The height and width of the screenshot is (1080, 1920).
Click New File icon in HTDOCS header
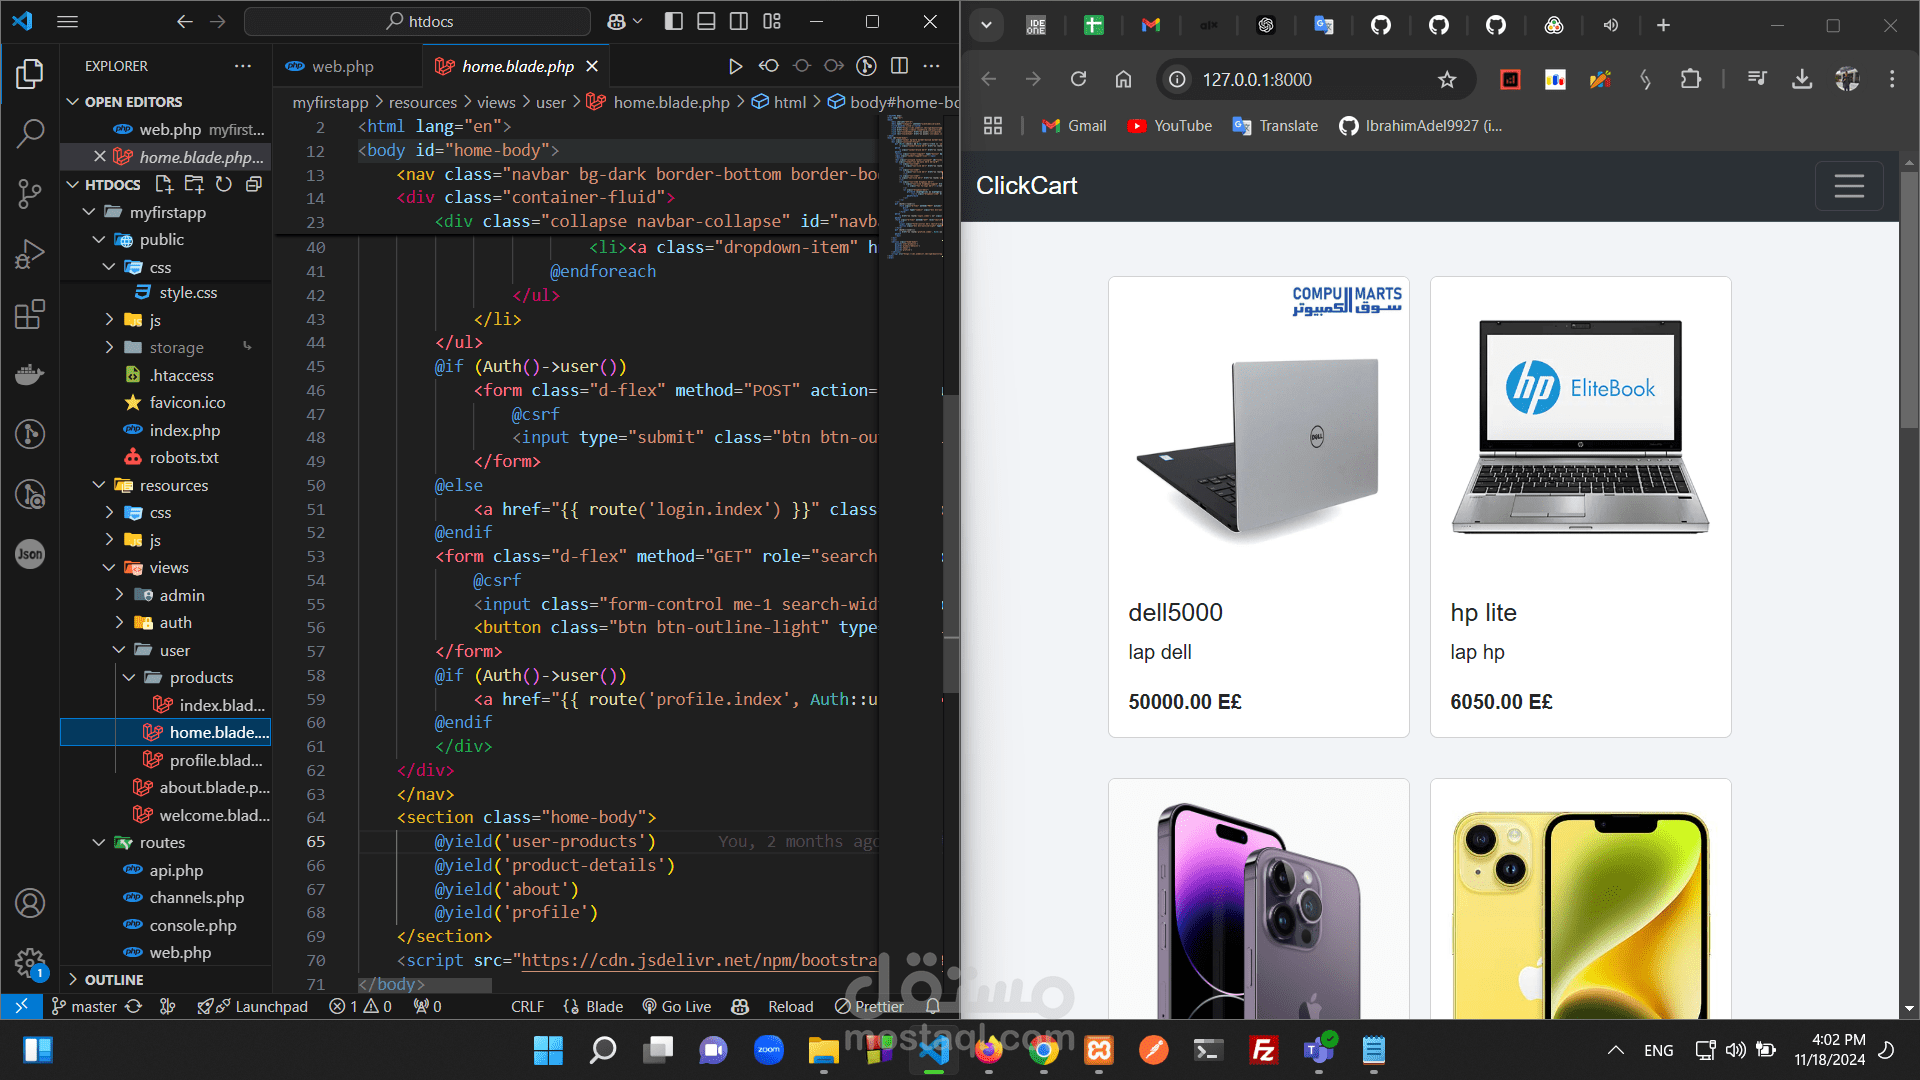click(164, 184)
